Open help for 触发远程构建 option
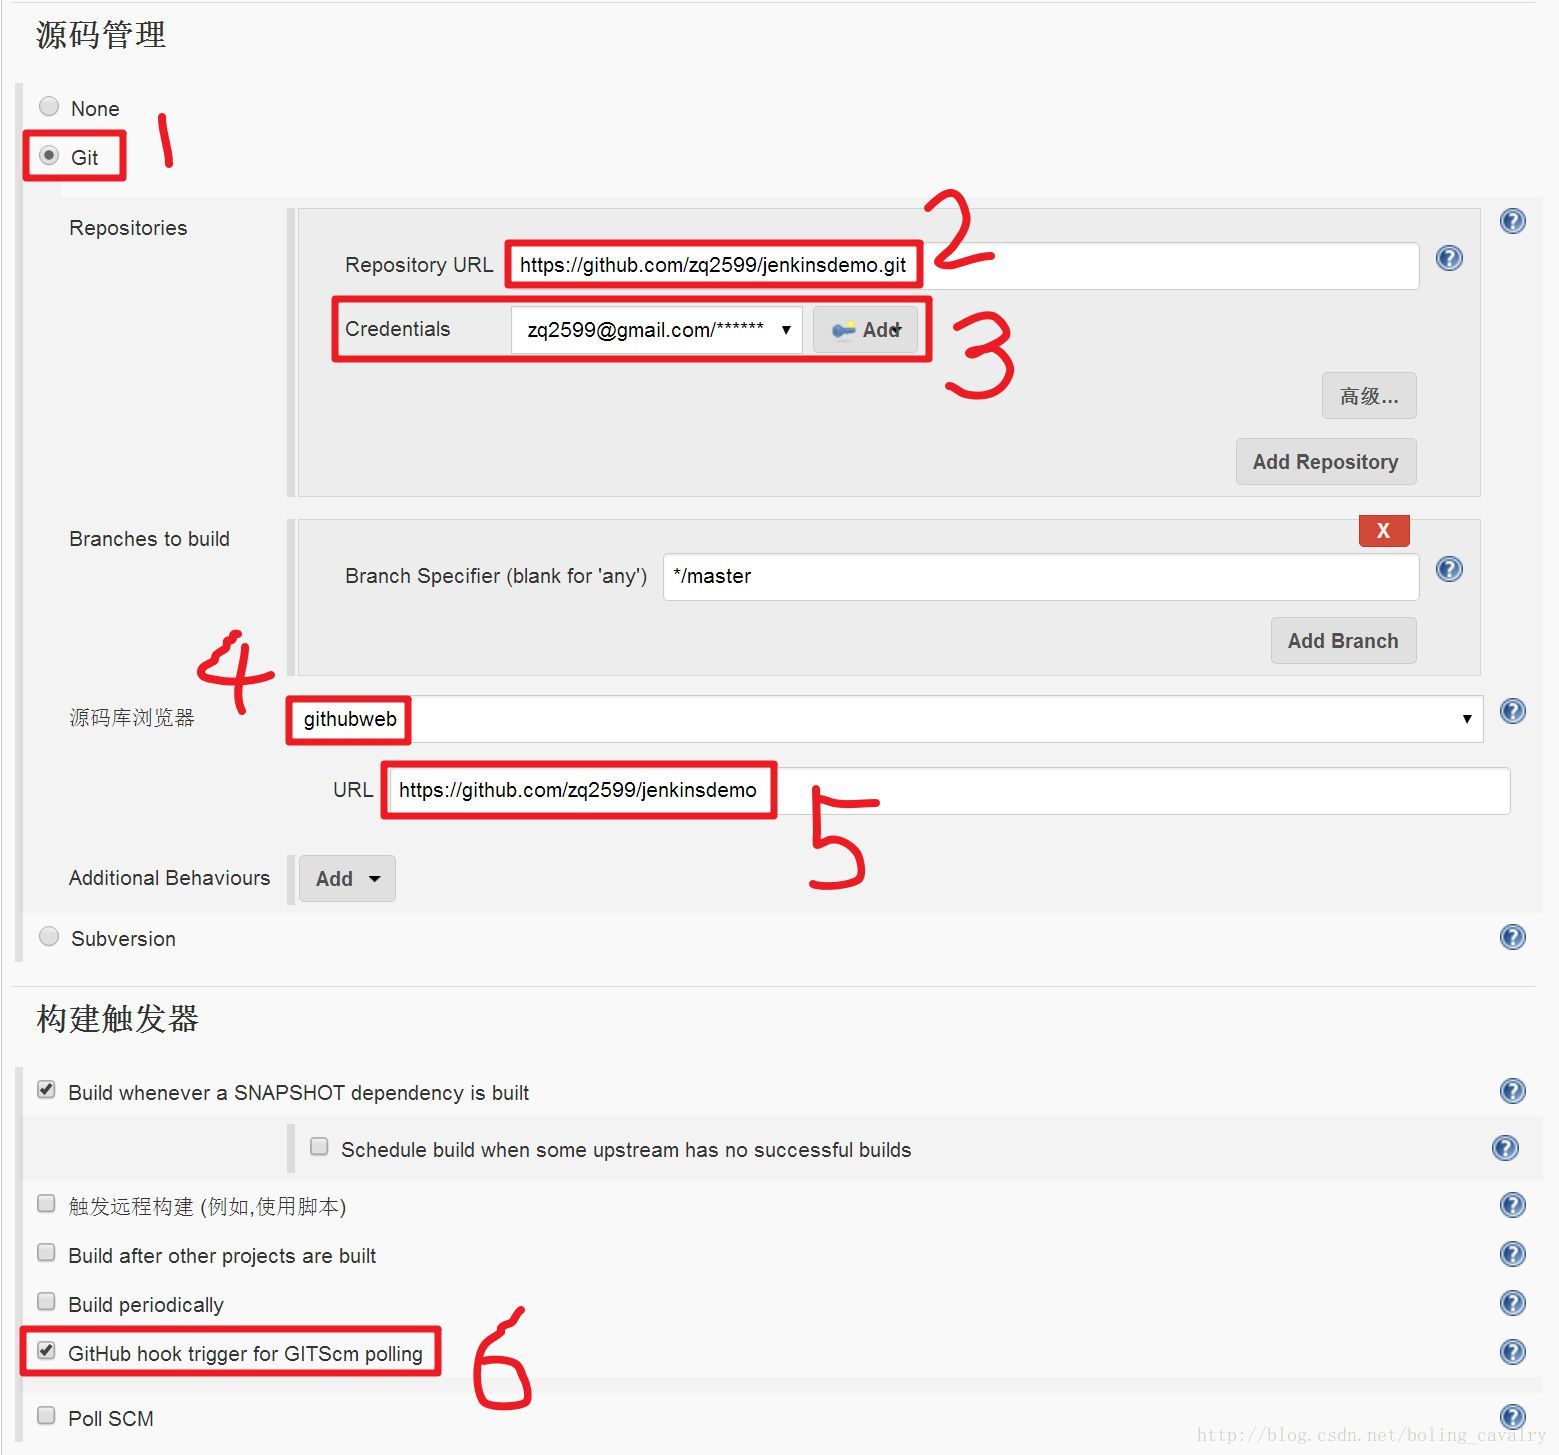1559x1455 pixels. click(x=1512, y=1205)
